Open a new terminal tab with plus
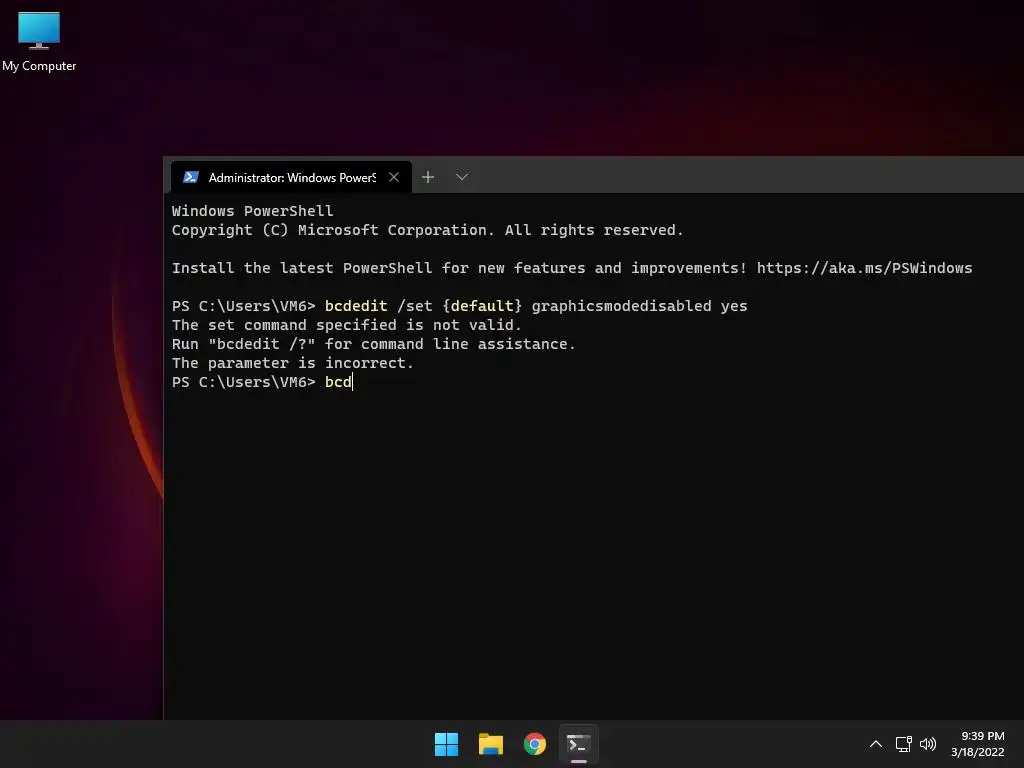This screenshot has height=768, width=1024. 428,177
